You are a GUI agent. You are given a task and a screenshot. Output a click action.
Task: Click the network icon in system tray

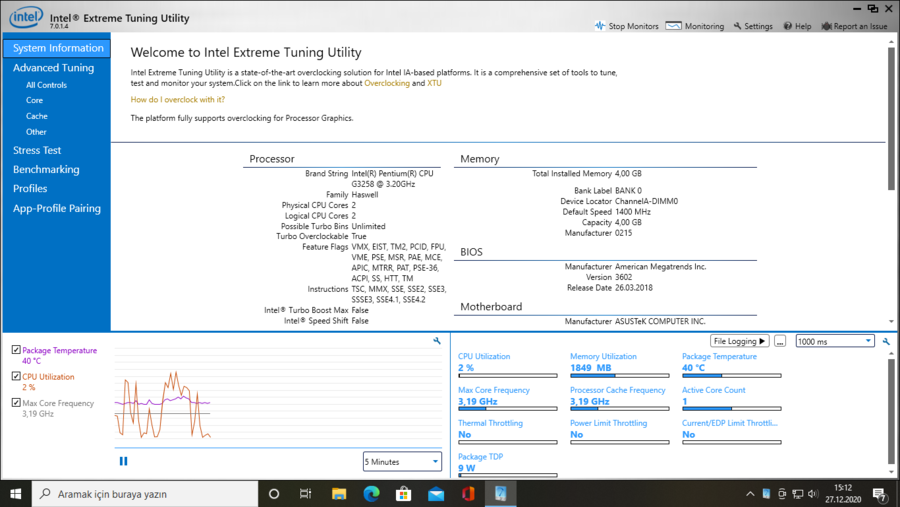pyautogui.click(x=798, y=494)
